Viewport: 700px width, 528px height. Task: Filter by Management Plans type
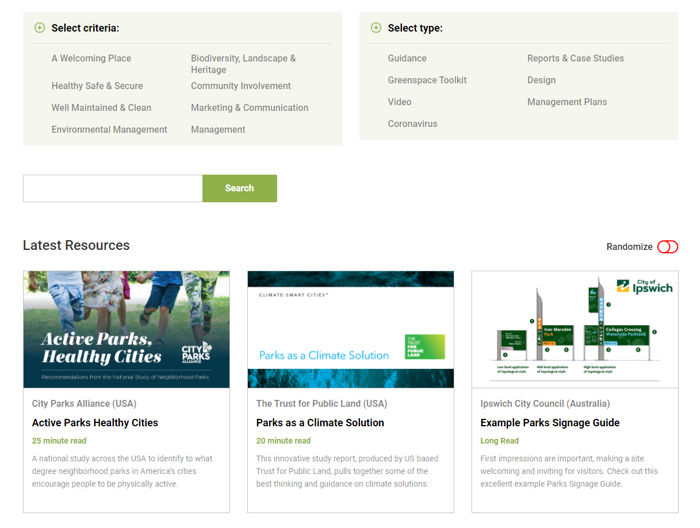tap(567, 102)
